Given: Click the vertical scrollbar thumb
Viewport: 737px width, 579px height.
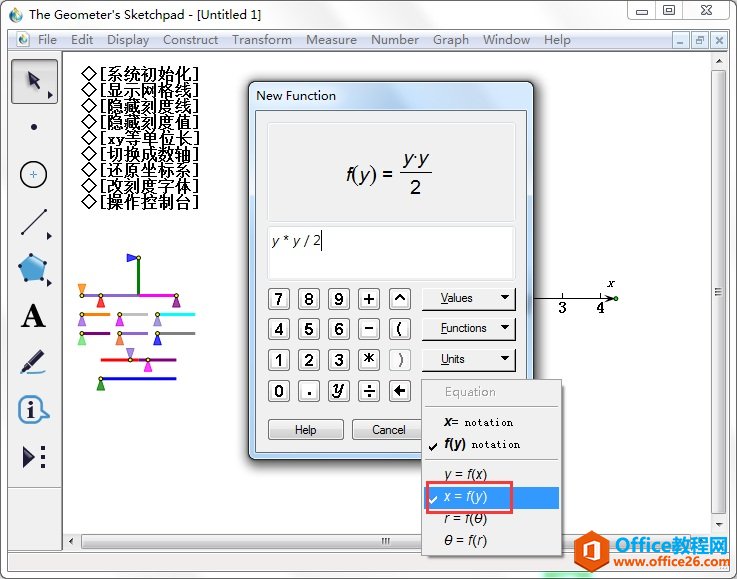Looking at the screenshot, I should coord(718,292).
